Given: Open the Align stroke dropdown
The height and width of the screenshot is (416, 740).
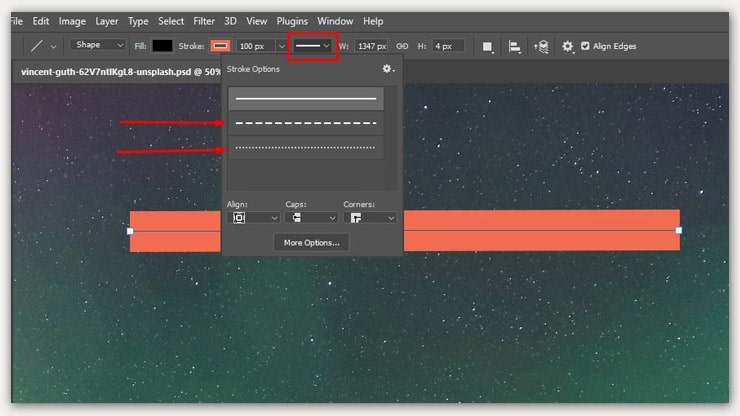Looking at the screenshot, I should click(x=253, y=218).
